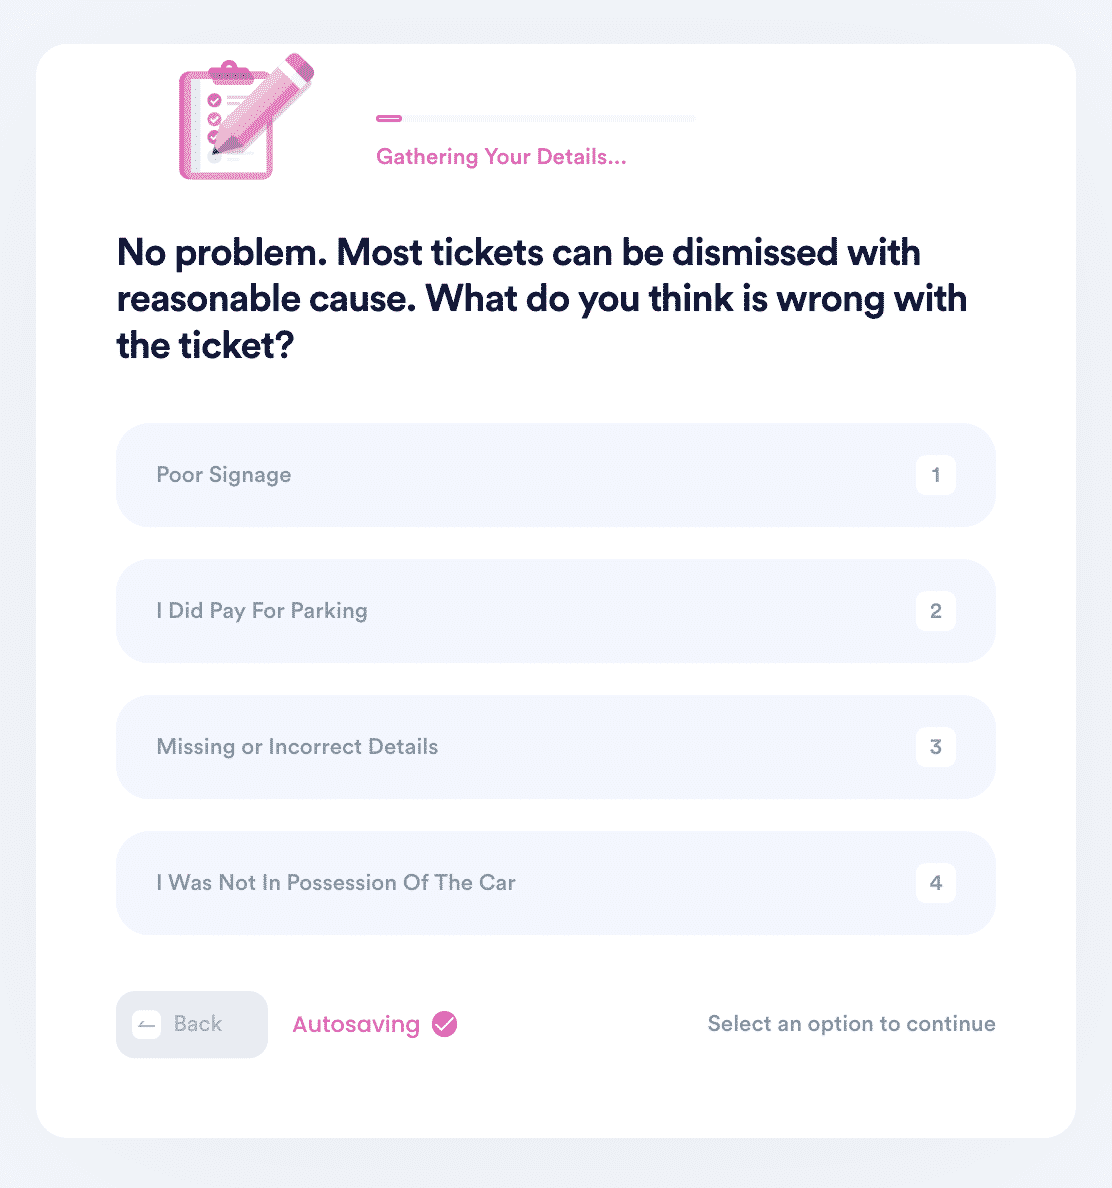
Task: Select the Poor Signage option
Action: pos(555,475)
